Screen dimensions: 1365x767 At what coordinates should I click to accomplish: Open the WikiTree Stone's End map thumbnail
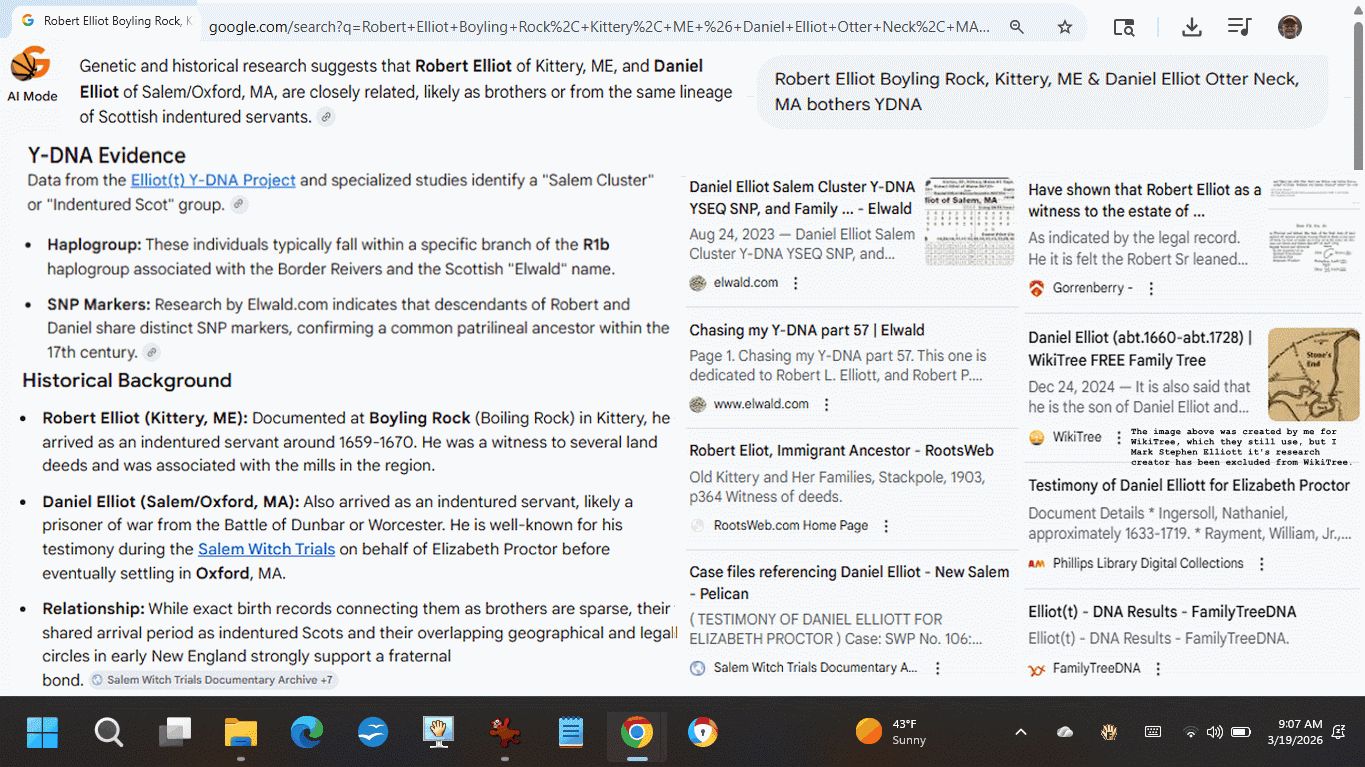[x=1313, y=374]
